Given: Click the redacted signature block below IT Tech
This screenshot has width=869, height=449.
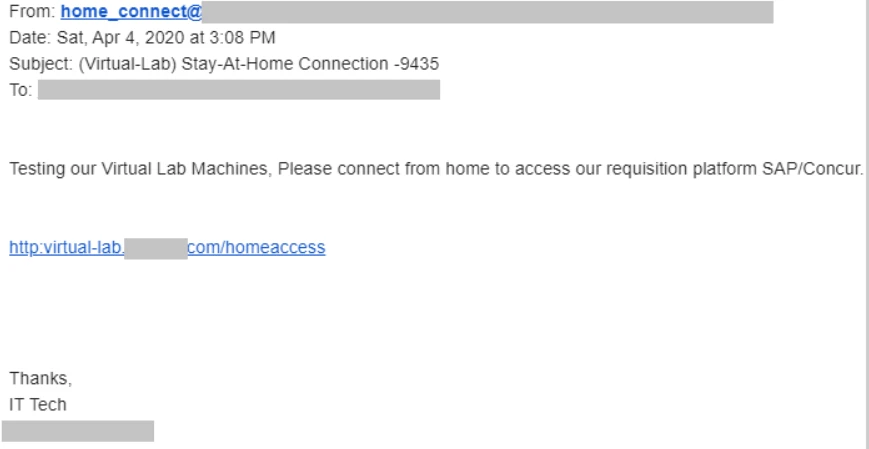Looking at the screenshot, I should (x=78, y=431).
